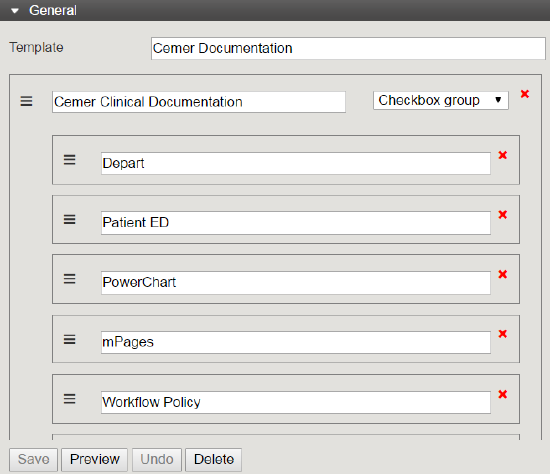The width and height of the screenshot is (550, 474).
Task: Collapse the General section triangle
Action: click(15, 11)
